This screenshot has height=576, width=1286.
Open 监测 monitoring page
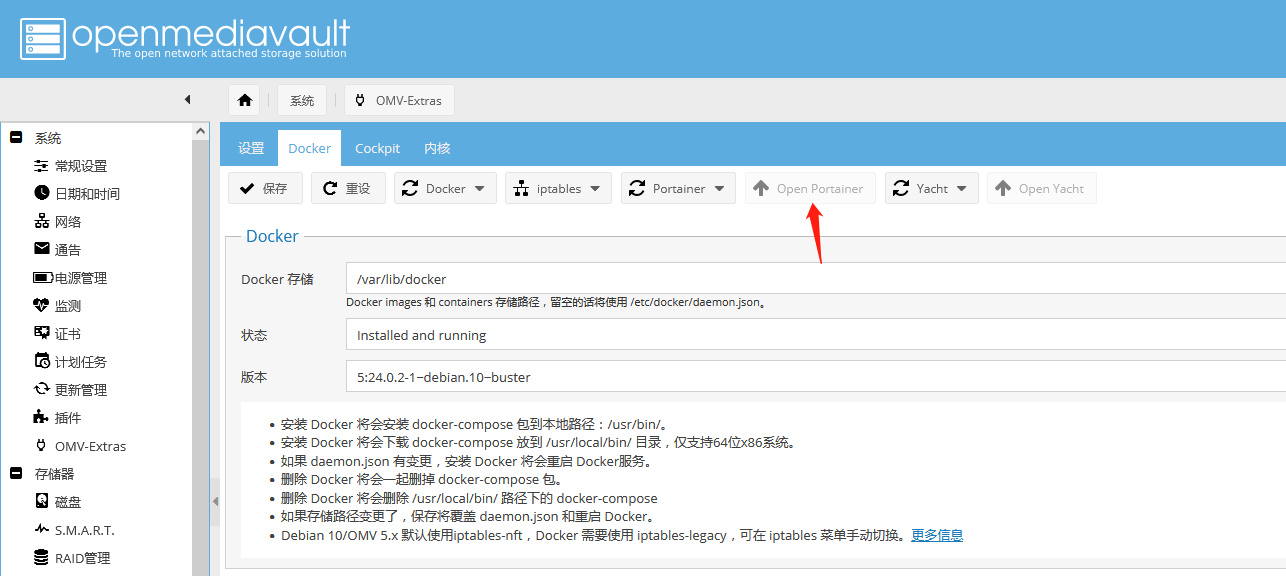pos(68,306)
